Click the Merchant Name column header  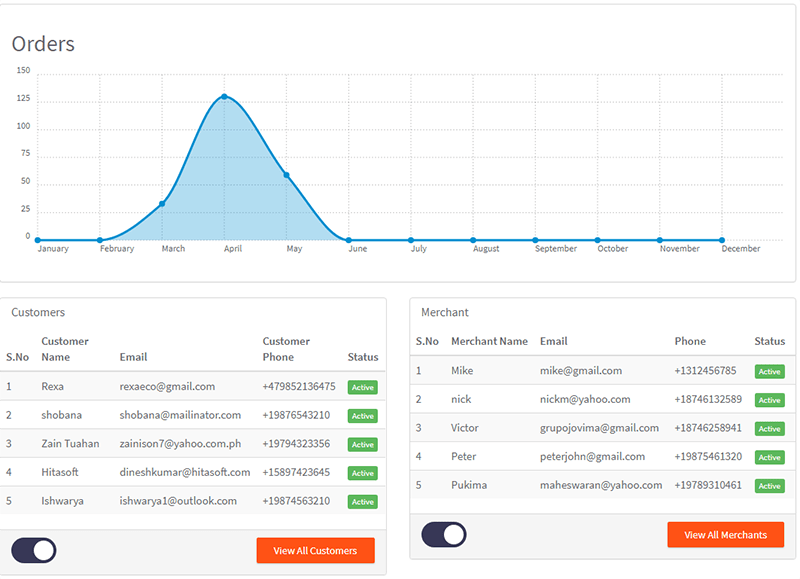[489, 341]
